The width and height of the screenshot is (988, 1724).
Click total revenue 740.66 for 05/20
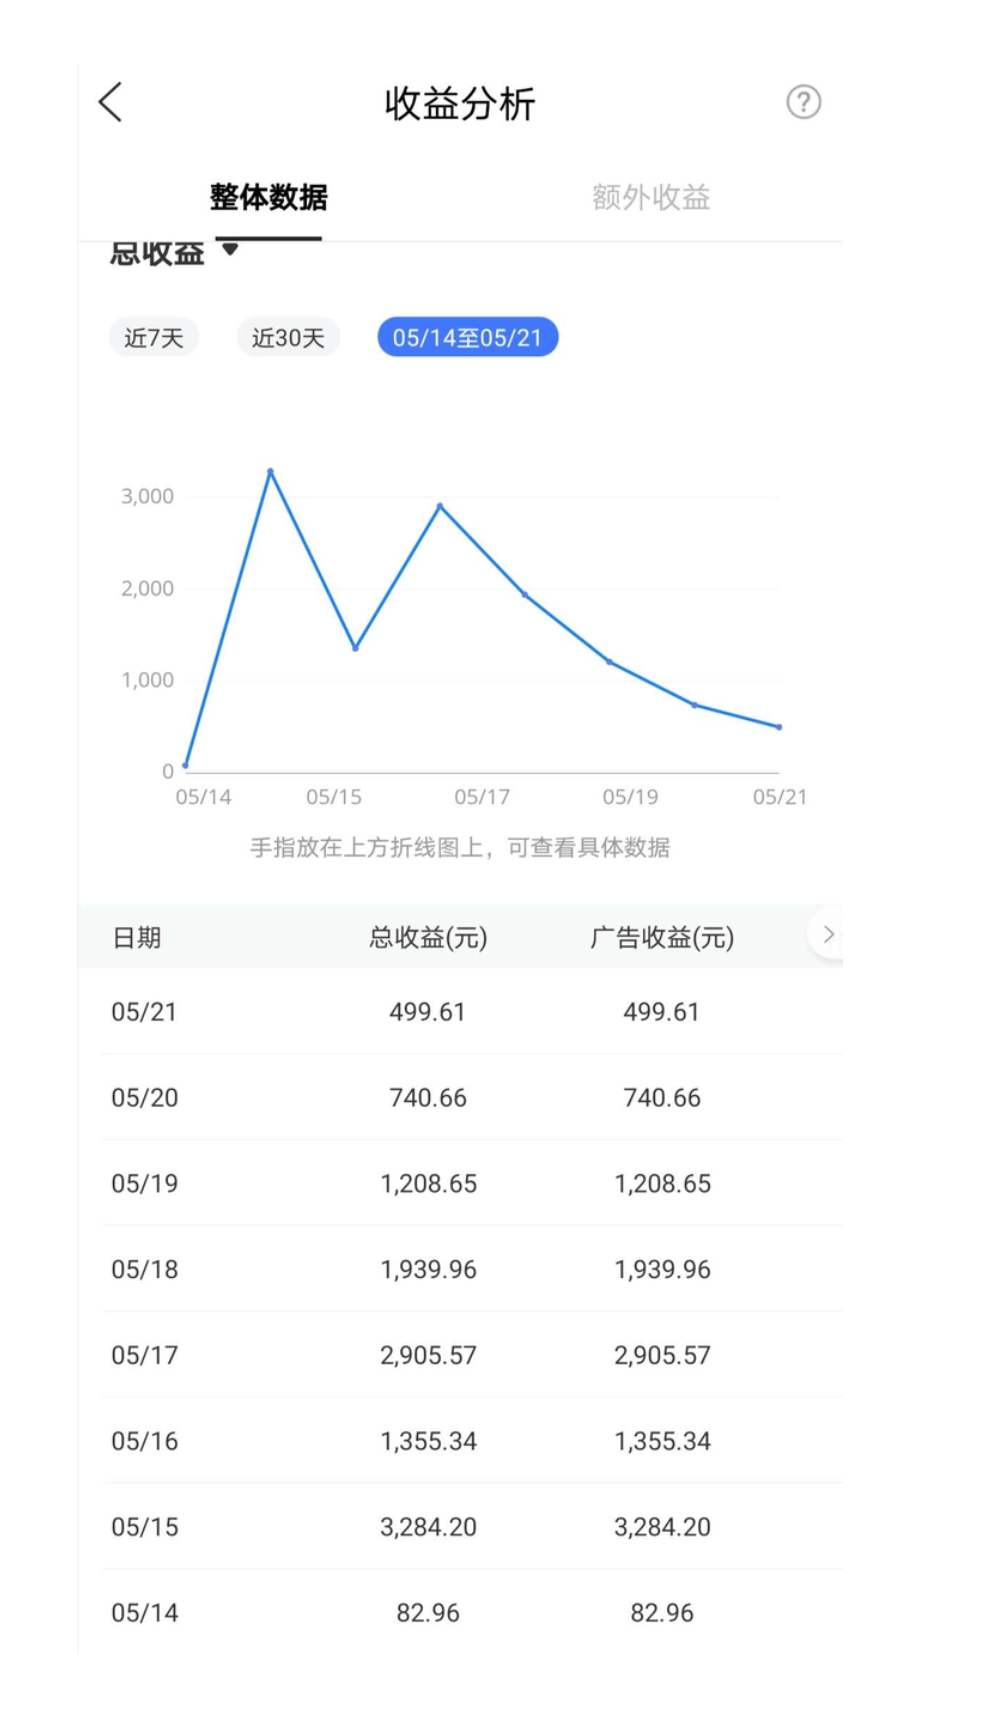pos(428,1098)
